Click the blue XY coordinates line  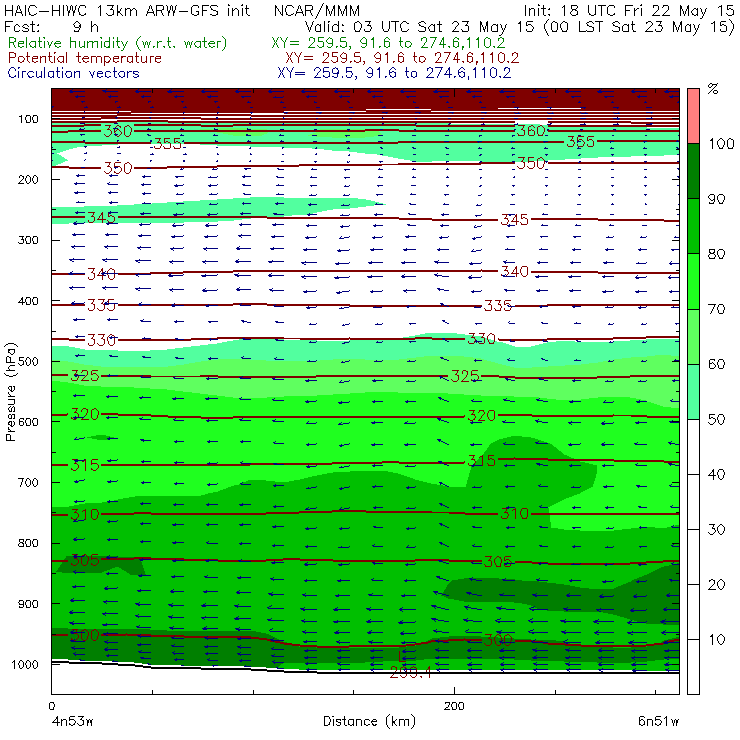point(394,73)
